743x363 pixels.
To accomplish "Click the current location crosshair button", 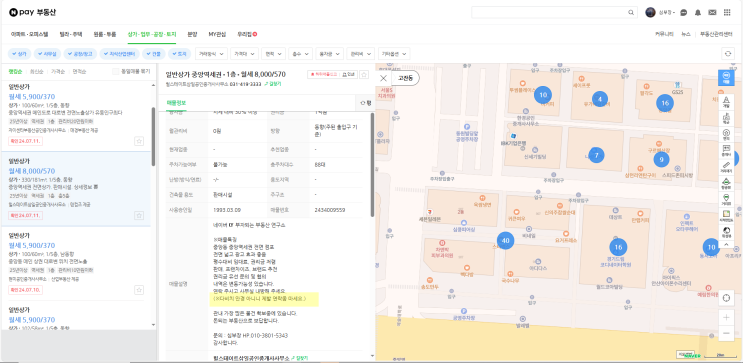I will click(x=726, y=299).
